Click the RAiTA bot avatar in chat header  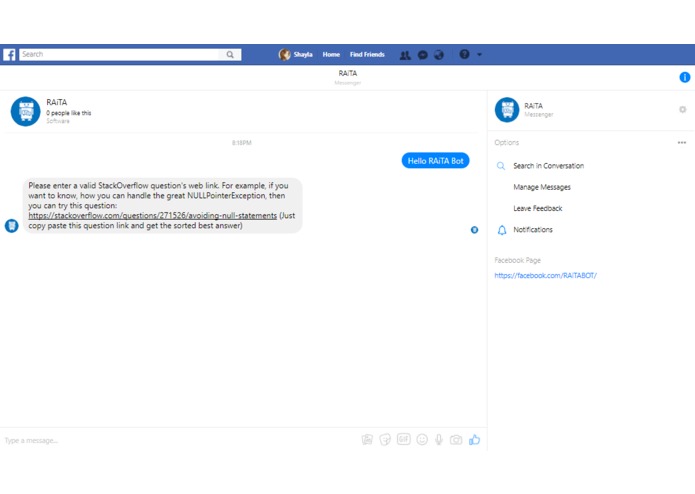pyautogui.click(x=25, y=111)
